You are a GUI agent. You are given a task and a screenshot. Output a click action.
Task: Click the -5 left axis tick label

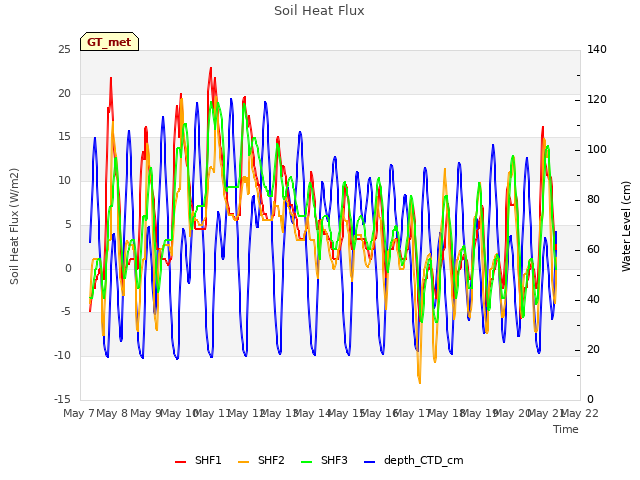(65, 312)
